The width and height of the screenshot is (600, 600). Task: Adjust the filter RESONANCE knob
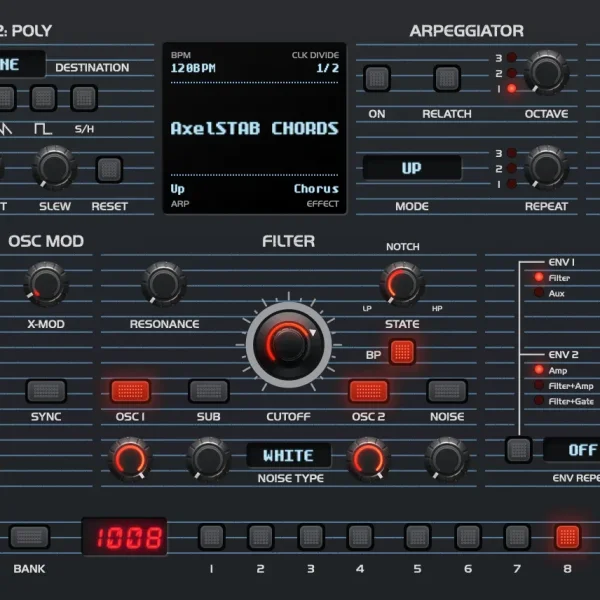tap(164, 284)
